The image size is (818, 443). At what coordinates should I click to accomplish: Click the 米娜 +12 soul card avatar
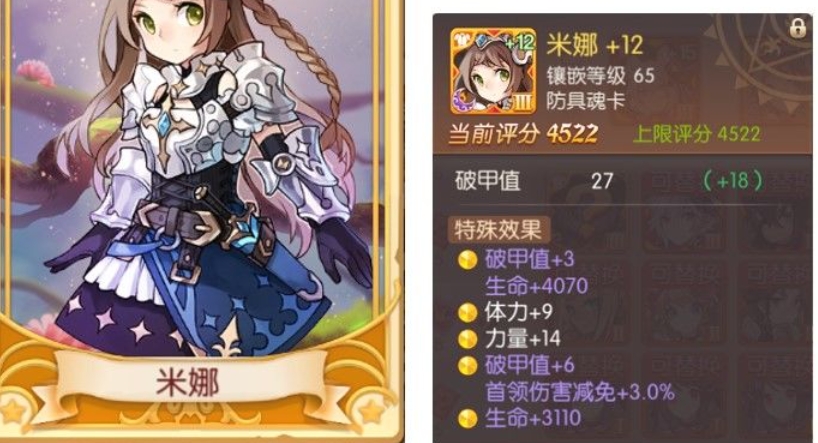pos(493,71)
